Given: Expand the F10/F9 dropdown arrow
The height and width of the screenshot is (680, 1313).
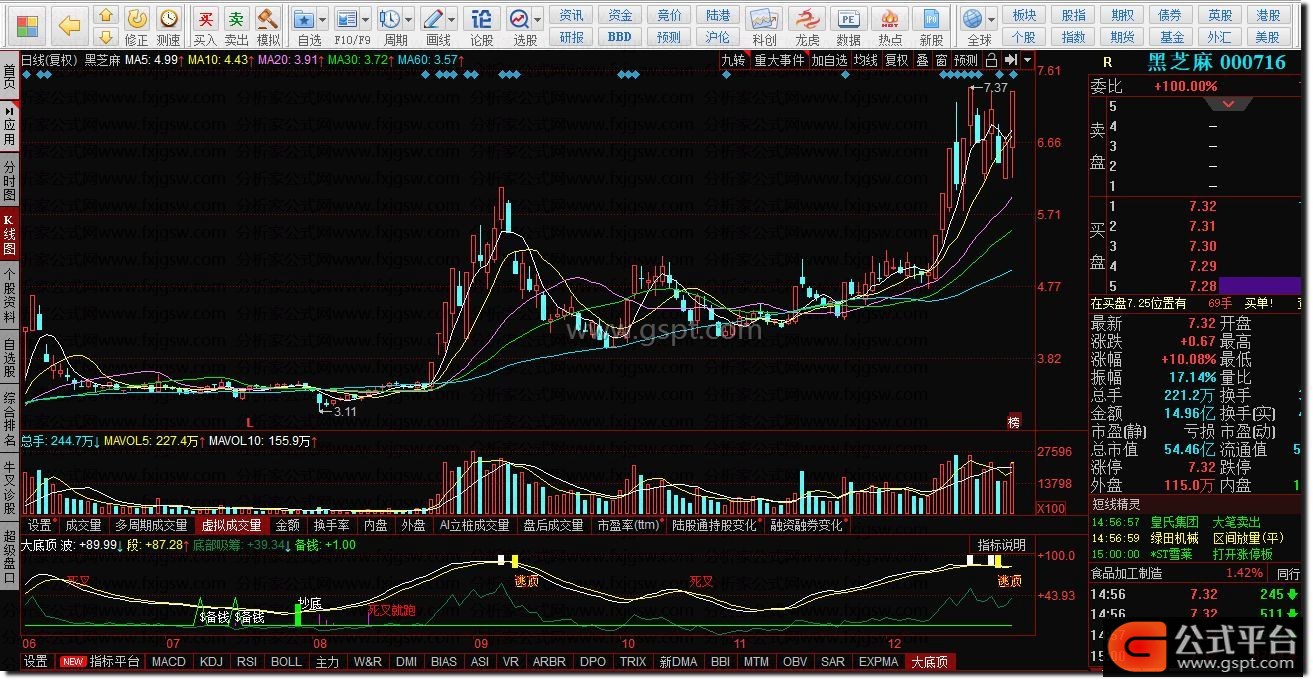Looking at the screenshot, I should (366, 19).
